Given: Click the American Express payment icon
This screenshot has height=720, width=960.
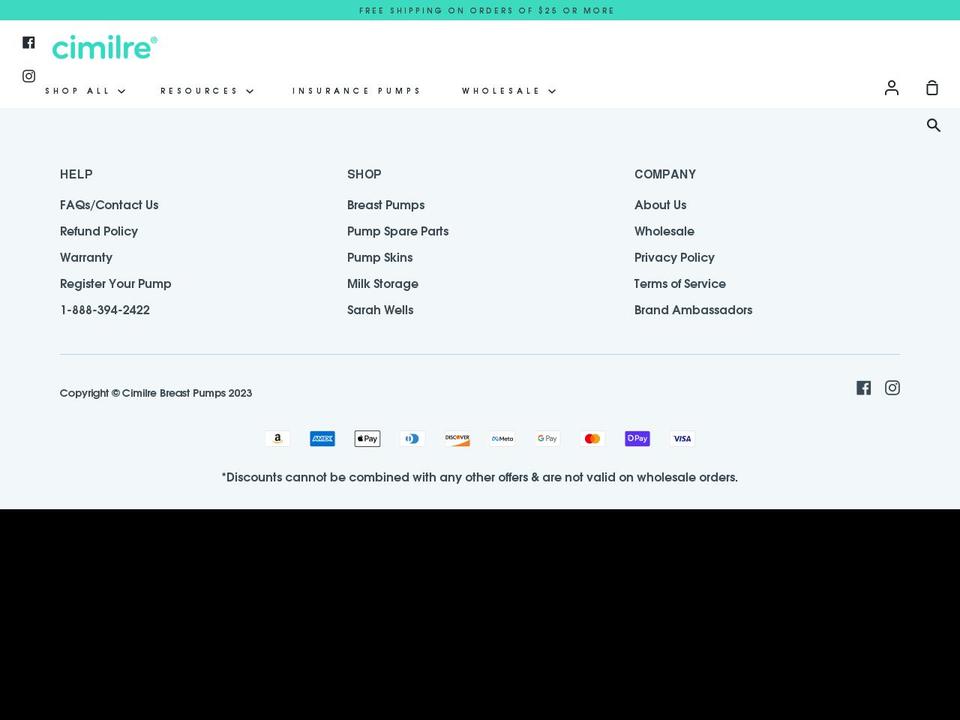Looking at the screenshot, I should 323,438.
